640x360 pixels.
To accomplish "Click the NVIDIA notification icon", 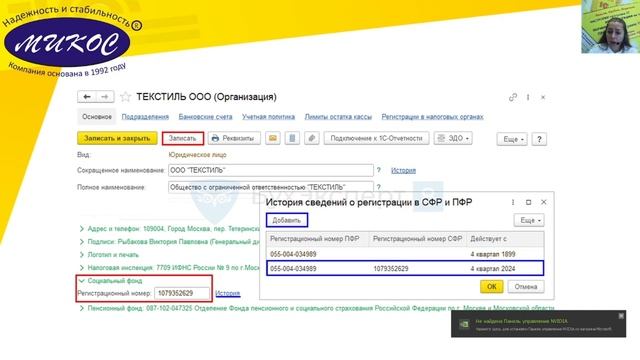I will tap(464, 324).
